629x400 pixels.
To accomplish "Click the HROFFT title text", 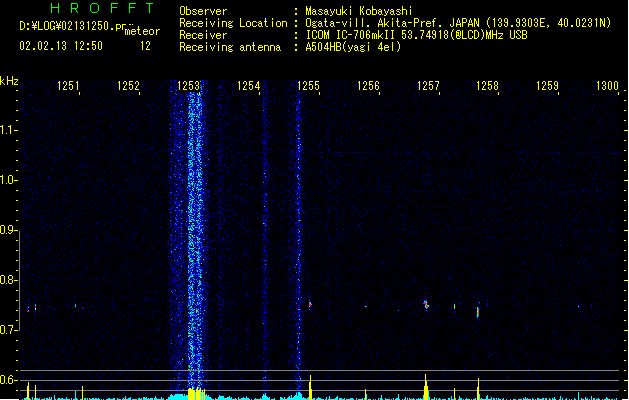I will (x=102, y=8).
